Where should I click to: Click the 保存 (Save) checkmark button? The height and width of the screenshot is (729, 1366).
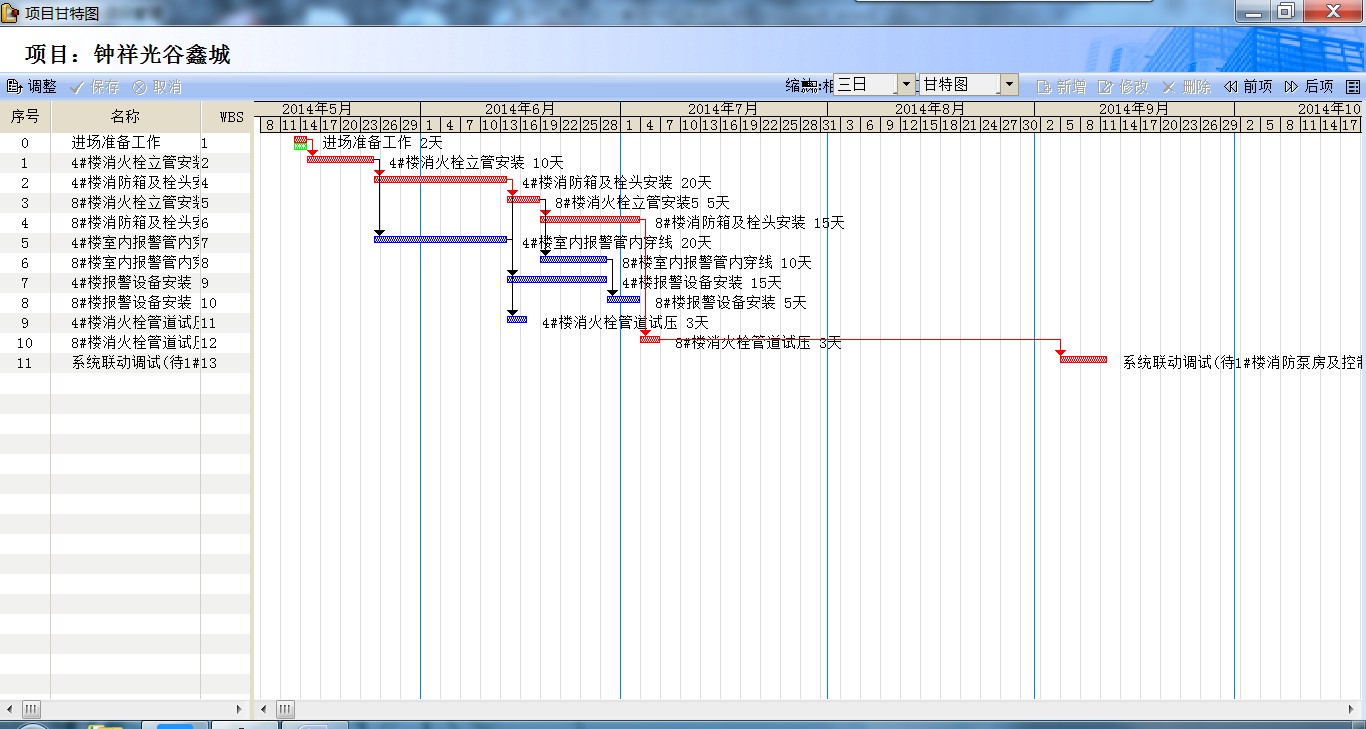tap(95, 87)
